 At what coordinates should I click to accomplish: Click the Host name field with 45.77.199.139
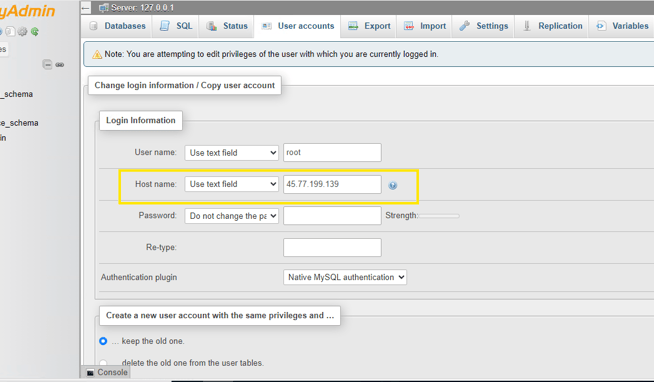pos(332,184)
